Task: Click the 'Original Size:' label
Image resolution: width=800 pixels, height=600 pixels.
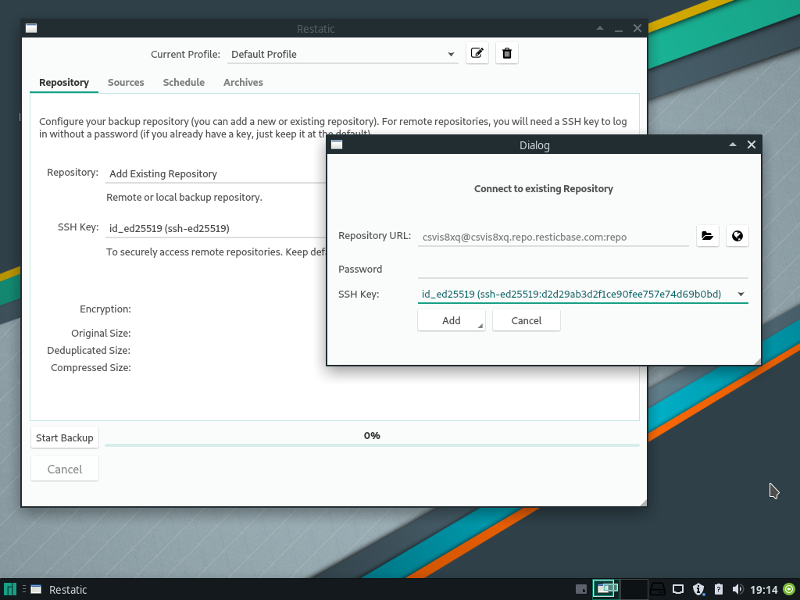Action: coord(101,333)
